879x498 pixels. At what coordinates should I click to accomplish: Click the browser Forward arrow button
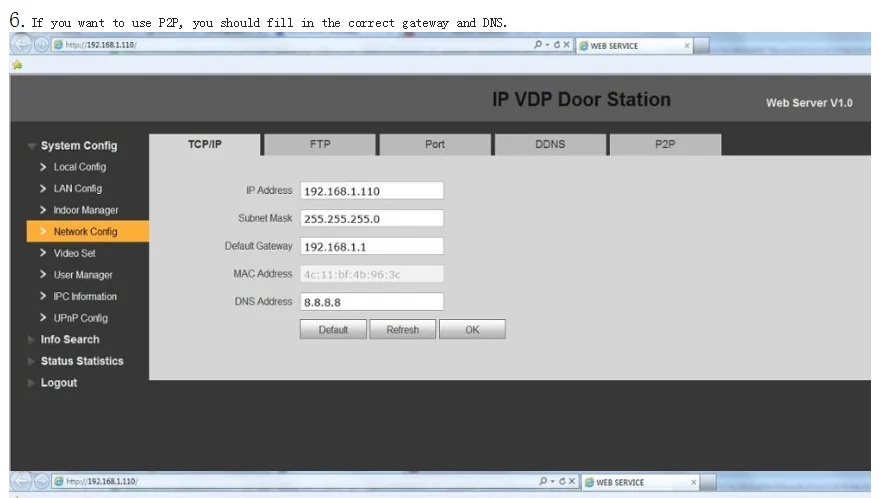point(41,44)
